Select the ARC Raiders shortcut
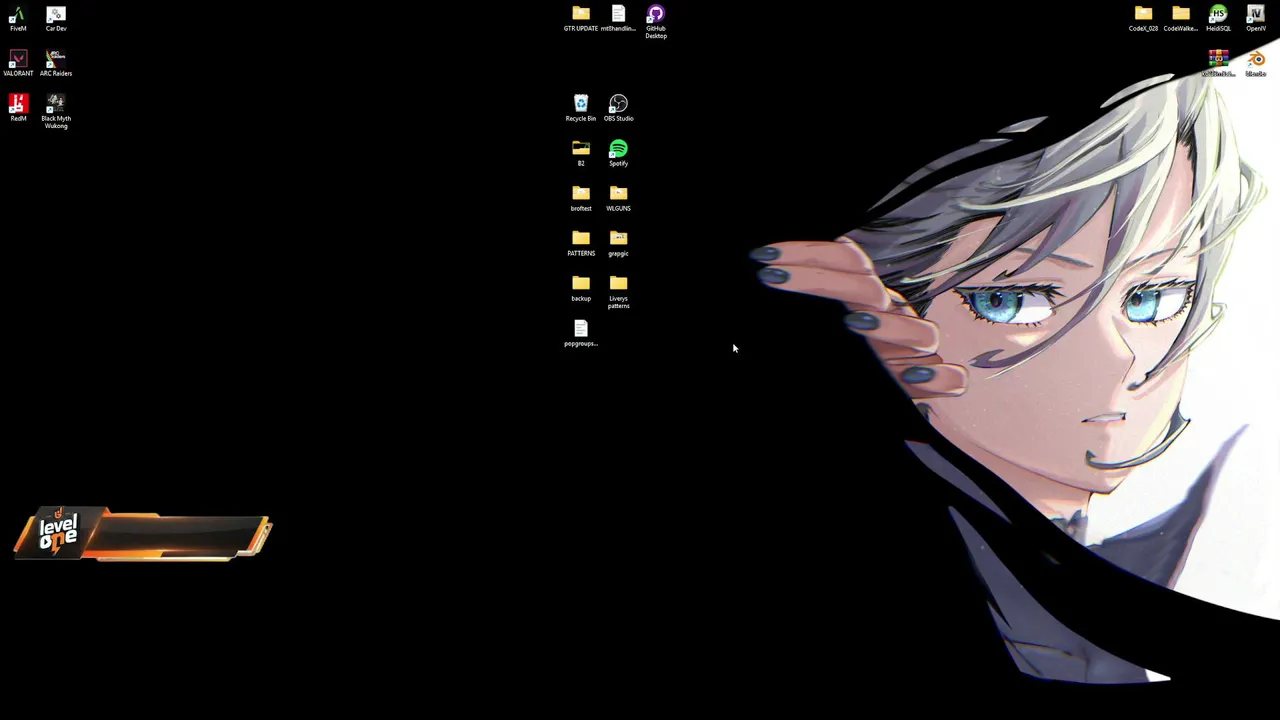 [56, 64]
